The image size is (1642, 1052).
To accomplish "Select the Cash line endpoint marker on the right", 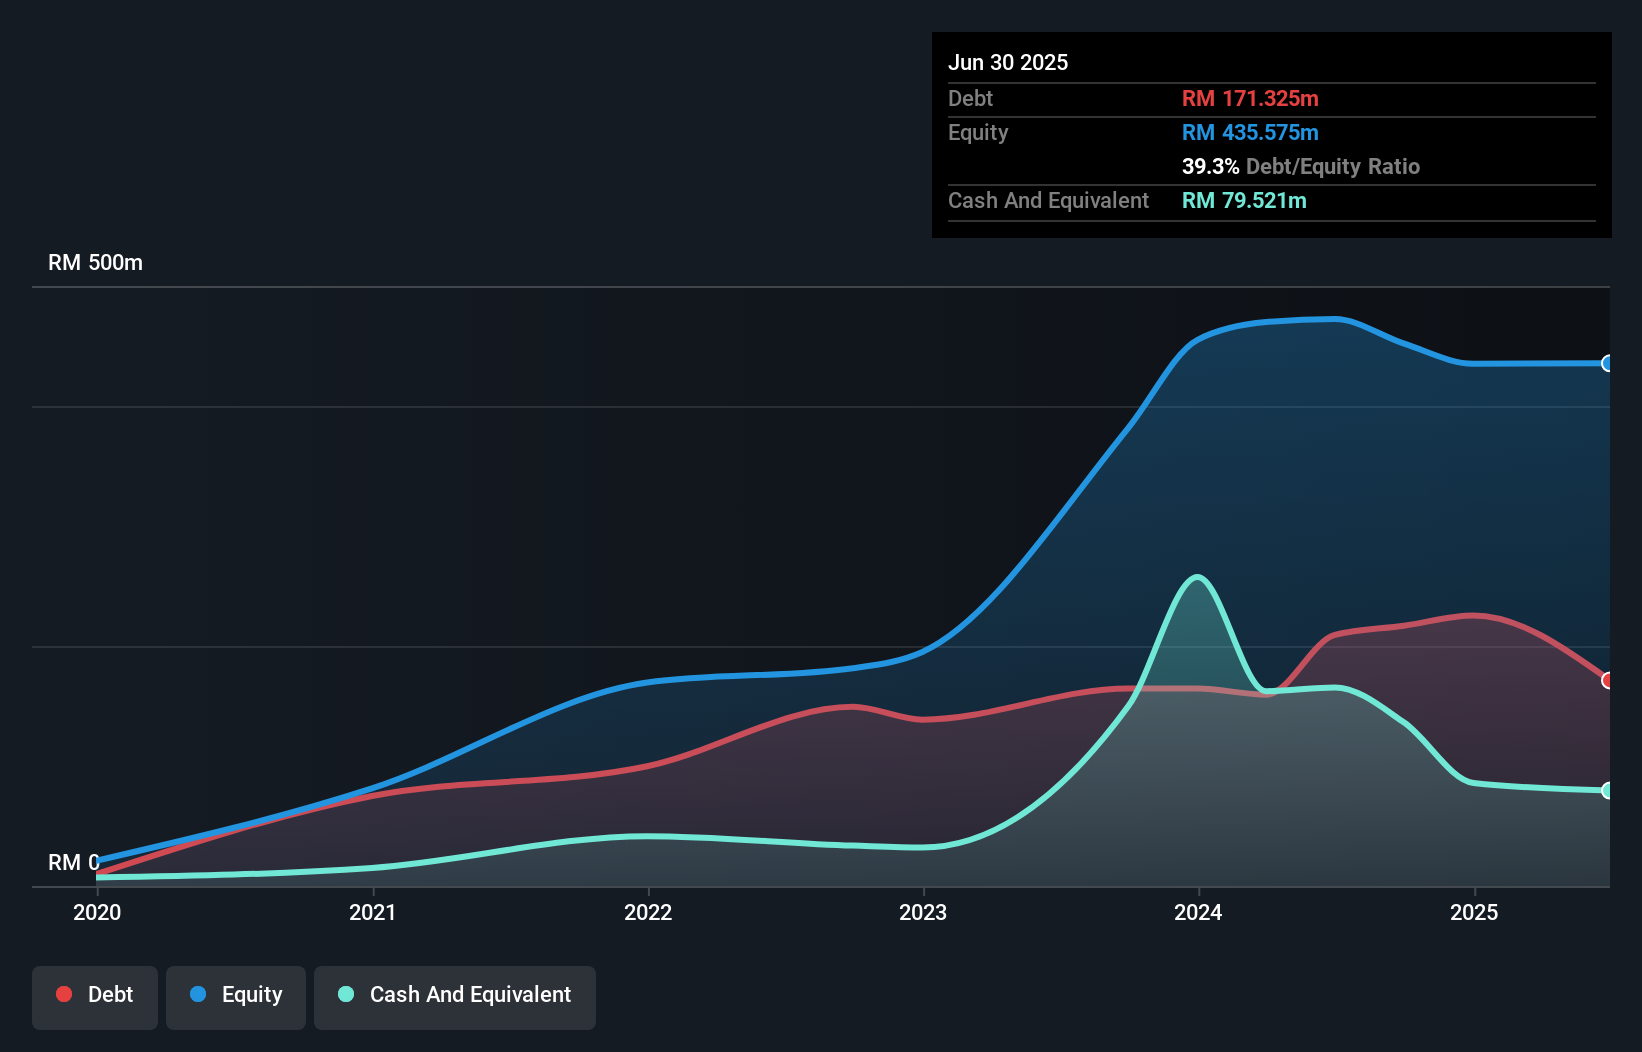I will tap(1608, 792).
